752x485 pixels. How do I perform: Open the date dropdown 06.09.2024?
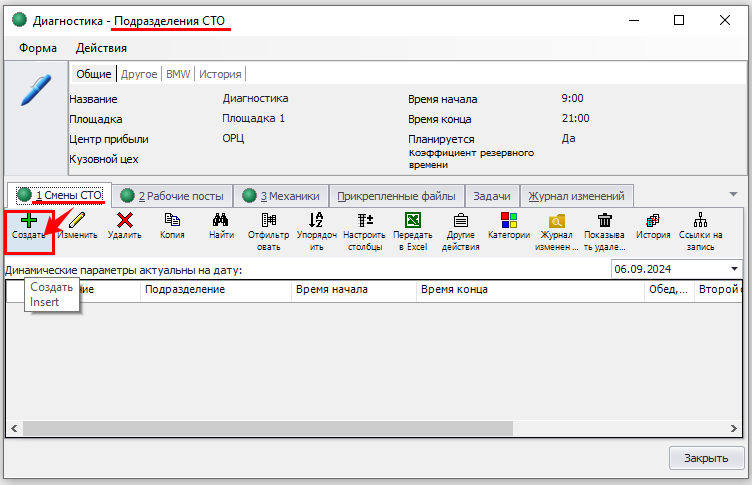pyautogui.click(x=735, y=269)
